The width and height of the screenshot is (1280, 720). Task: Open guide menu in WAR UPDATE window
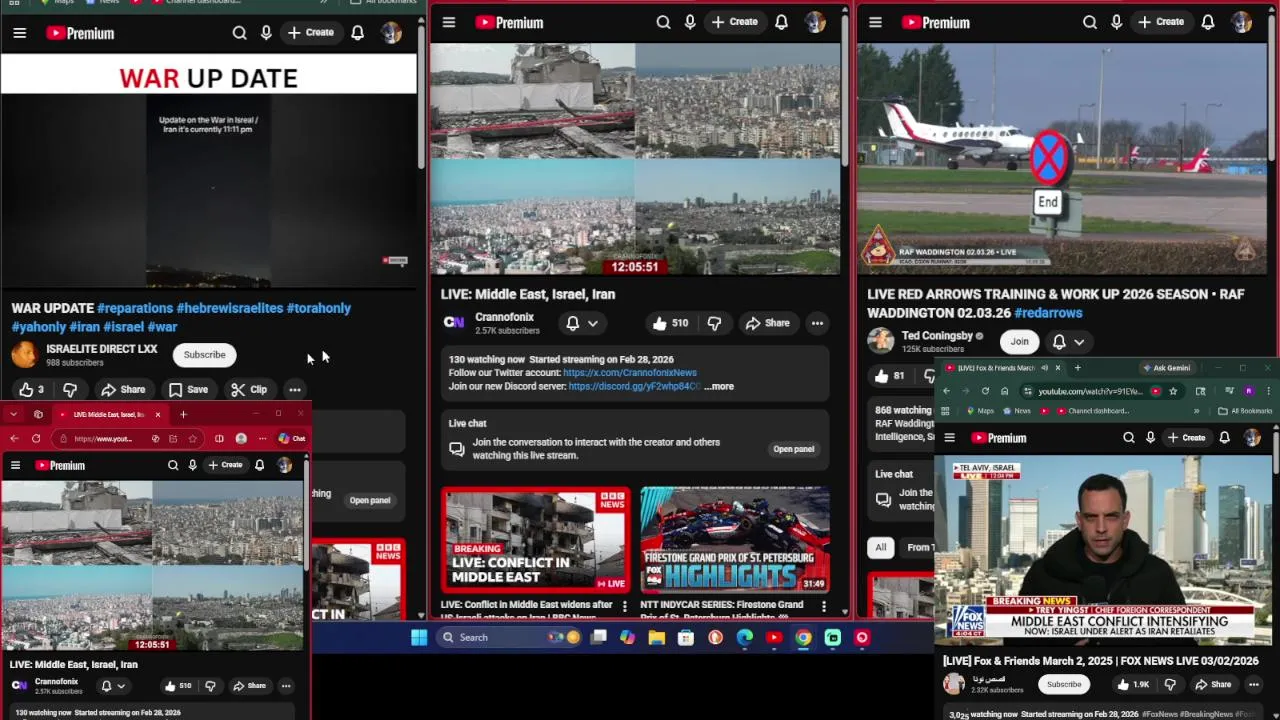coord(19,33)
